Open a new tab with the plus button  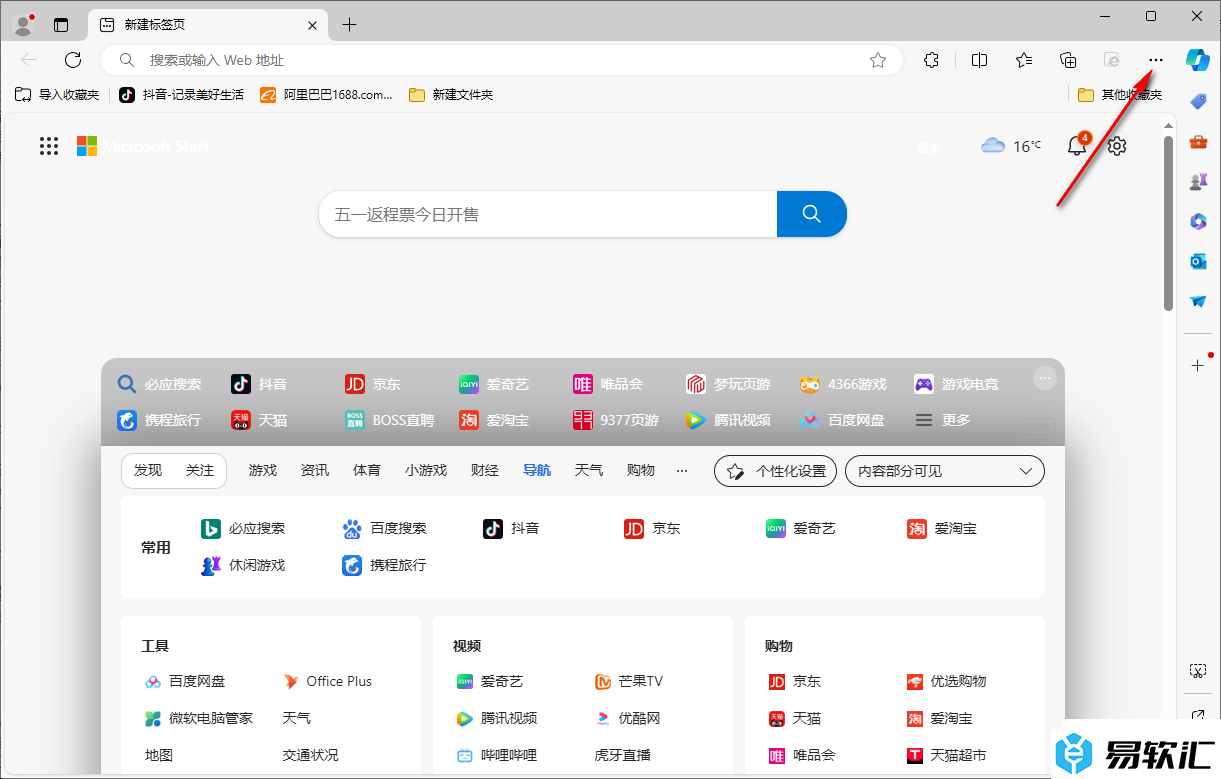pos(349,25)
